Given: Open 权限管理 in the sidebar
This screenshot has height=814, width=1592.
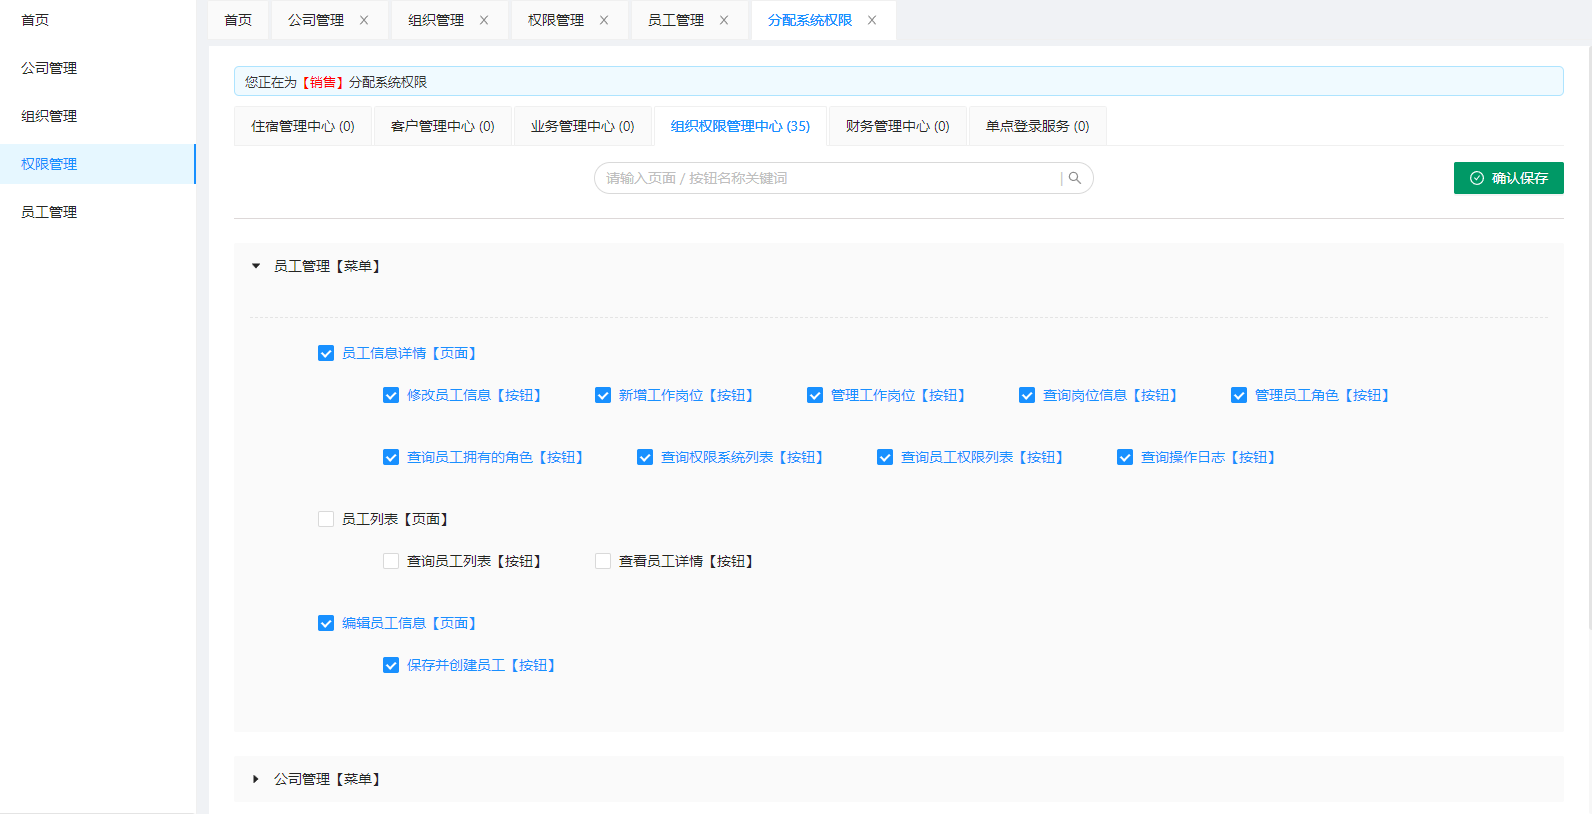Looking at the screenshot, I should click(98, 164).
